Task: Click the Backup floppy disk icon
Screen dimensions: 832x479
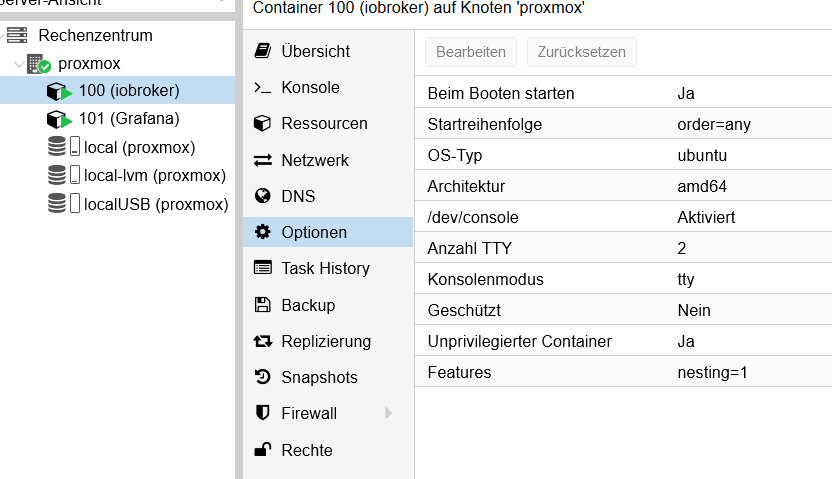Action: [x=263, y=305]
